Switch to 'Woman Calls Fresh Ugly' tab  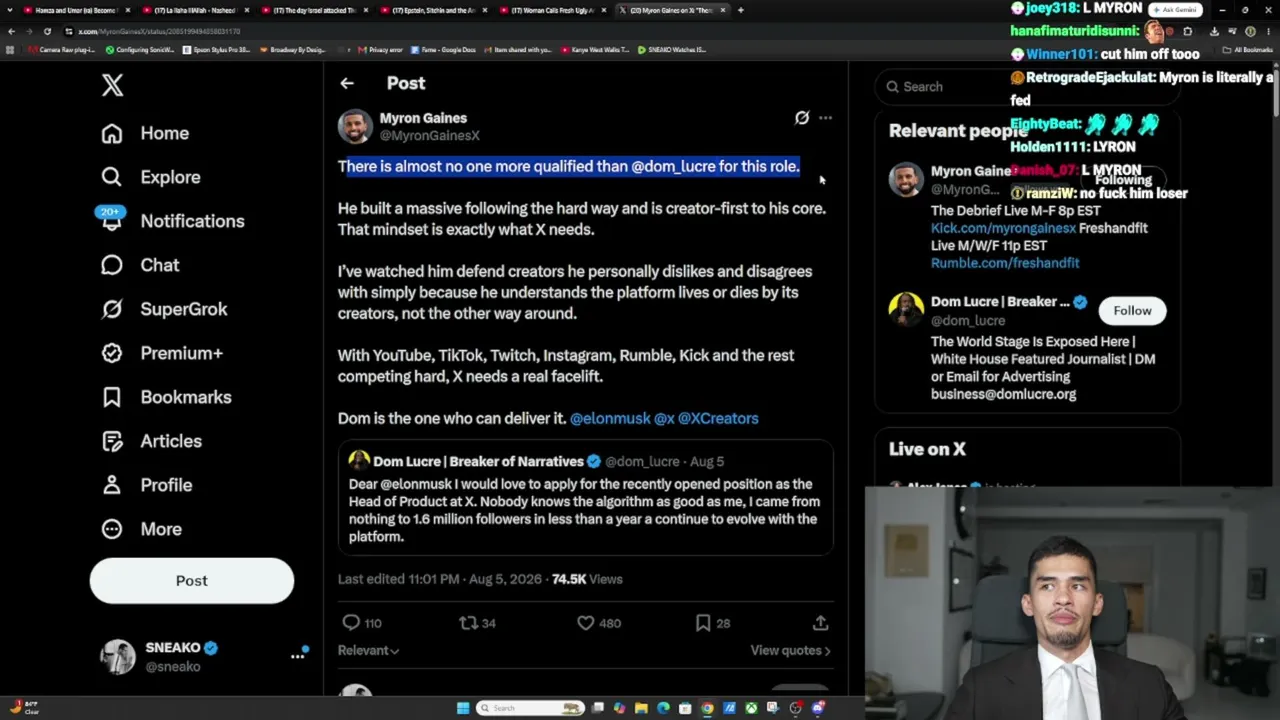553,10
